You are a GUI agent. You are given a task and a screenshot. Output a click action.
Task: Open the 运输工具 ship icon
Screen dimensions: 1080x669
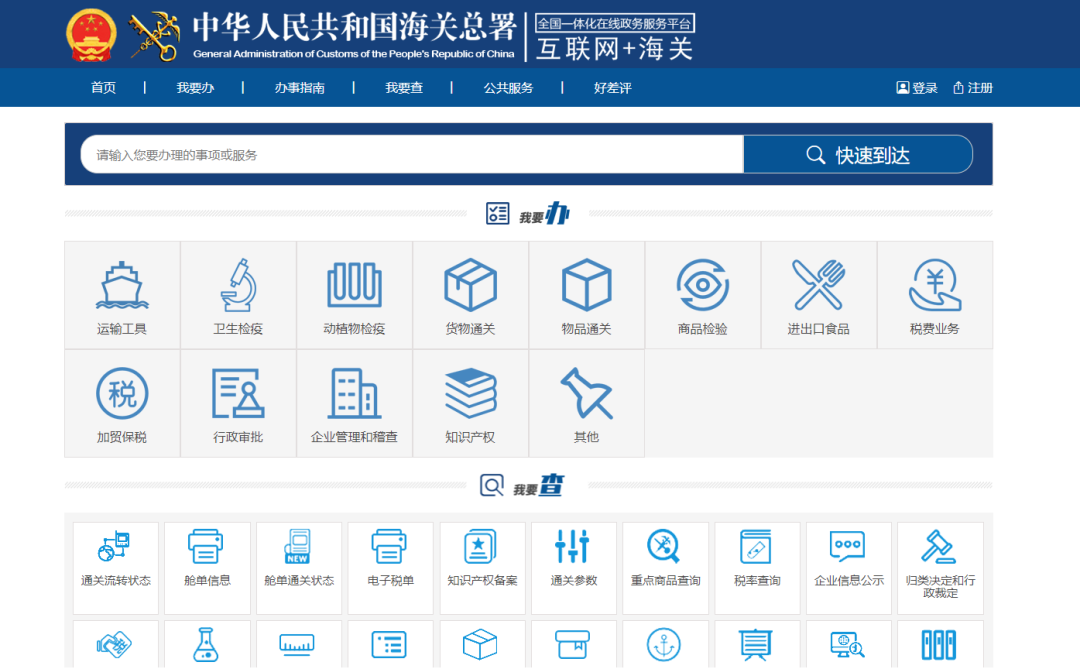[x=122, y=285]
